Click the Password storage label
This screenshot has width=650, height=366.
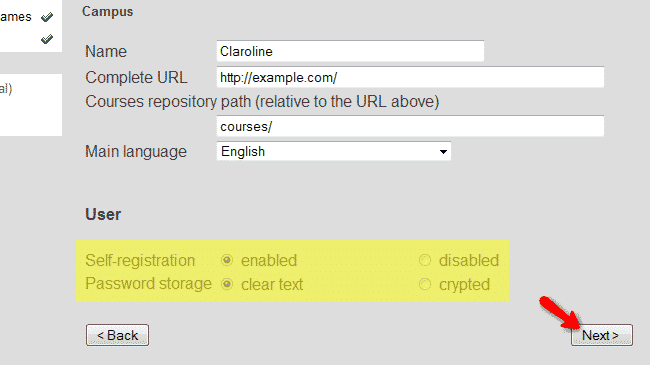pyautogui.click(x=148, y=284)
